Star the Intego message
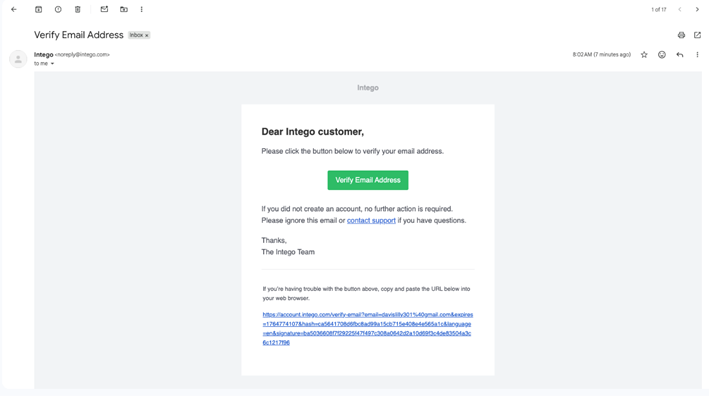The height and width of the screenshot is (396, 709). point(644,55)
